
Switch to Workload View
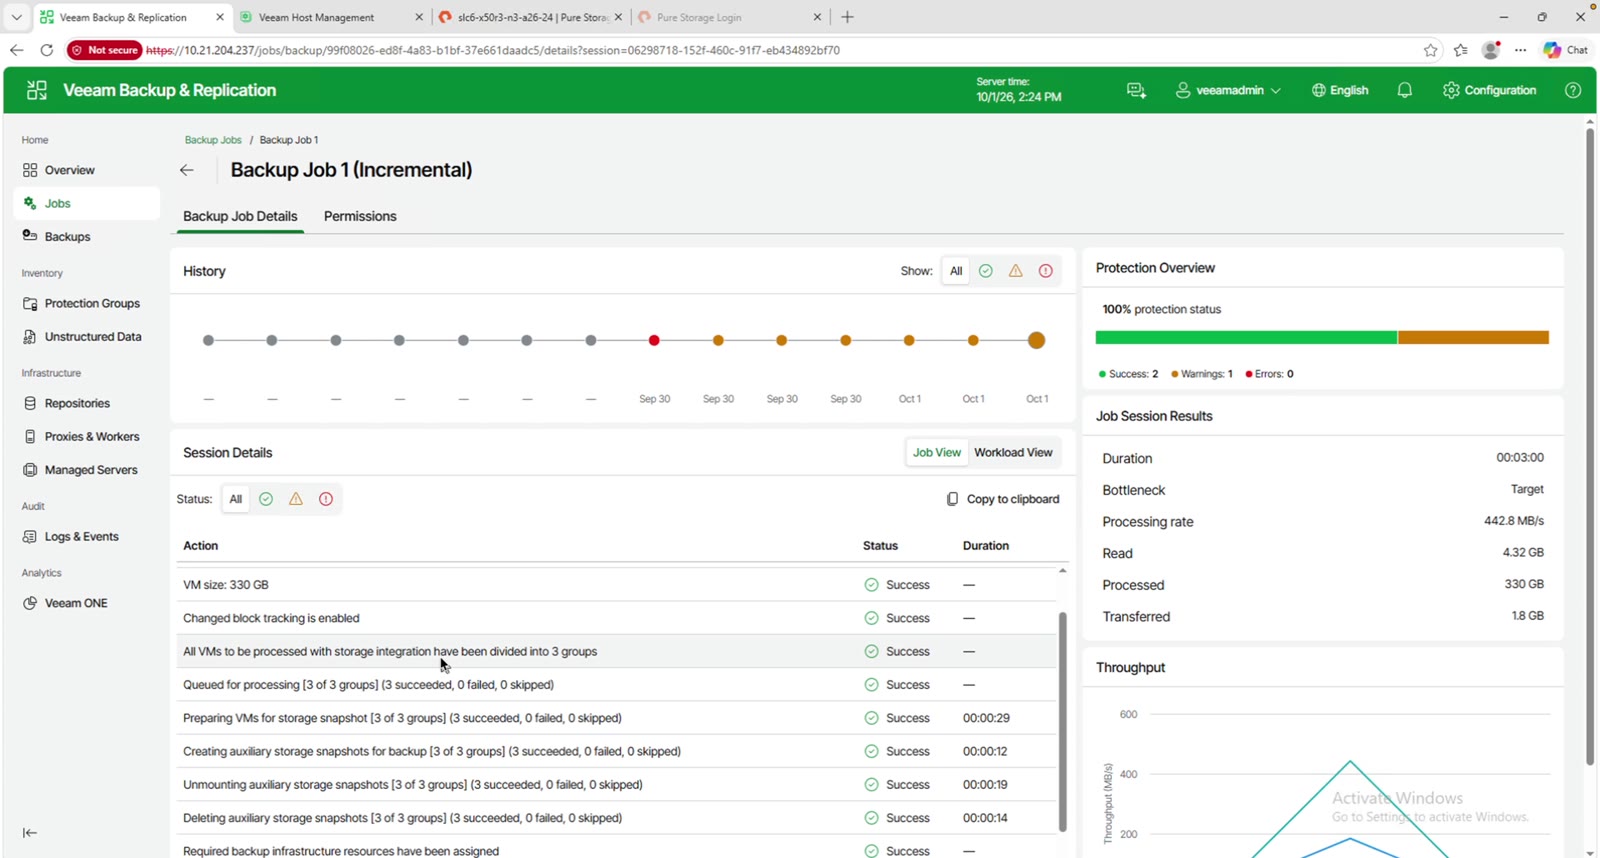pos(1013,452)
